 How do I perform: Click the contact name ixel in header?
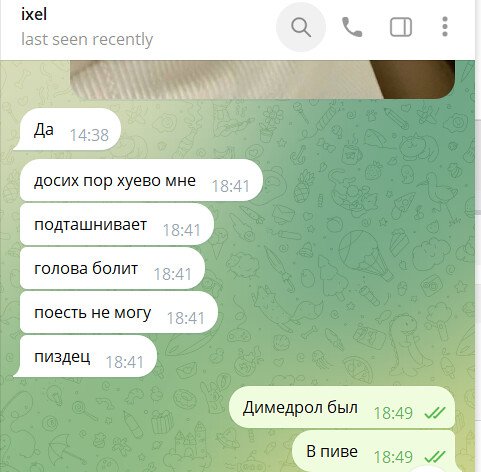34,14
